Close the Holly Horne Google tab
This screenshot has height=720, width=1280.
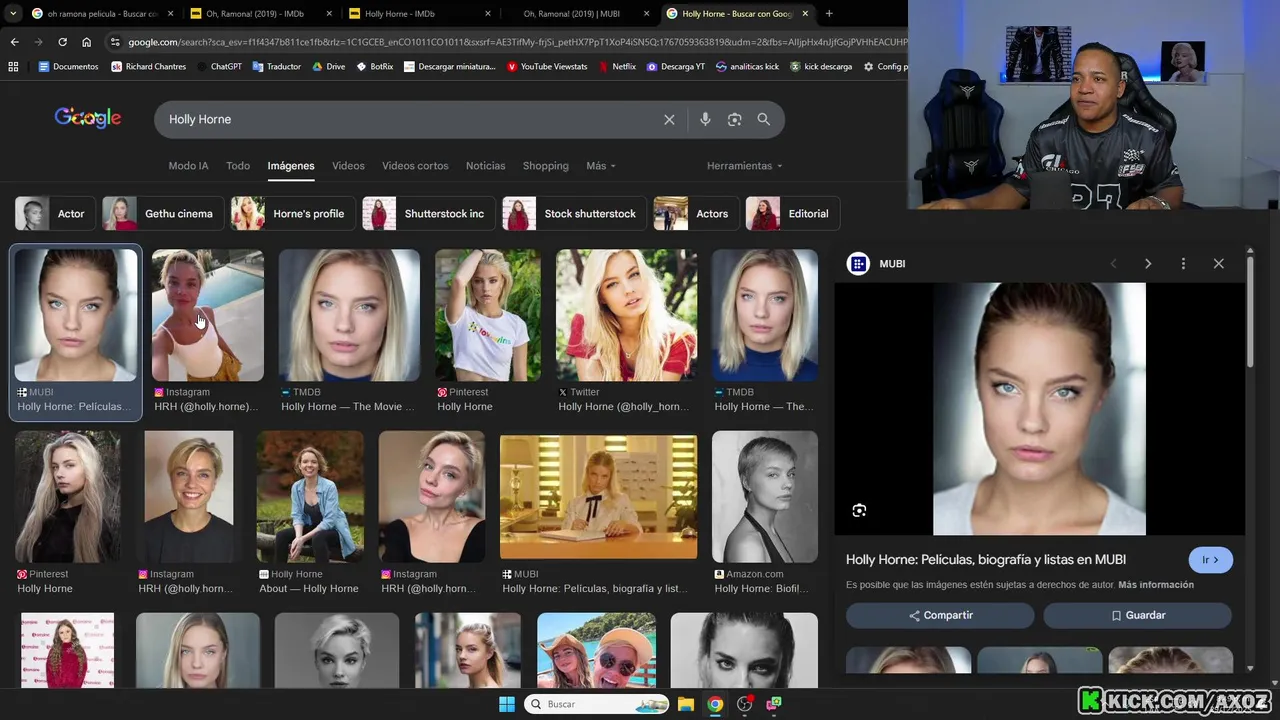805,14
